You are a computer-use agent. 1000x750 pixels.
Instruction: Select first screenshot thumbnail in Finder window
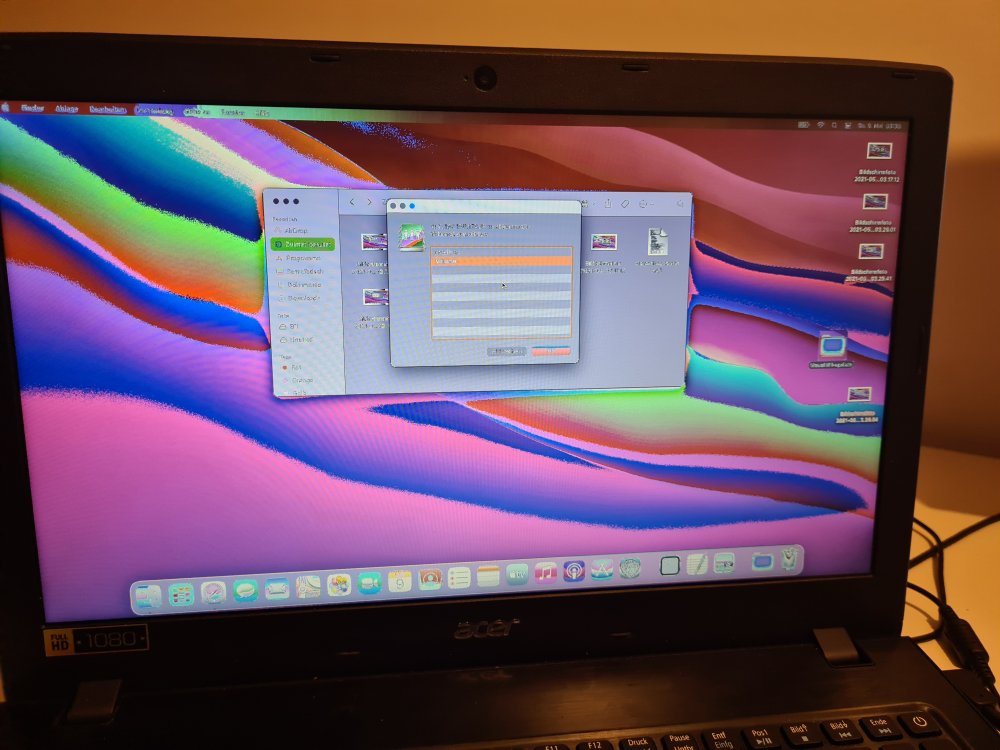[374, 242]
